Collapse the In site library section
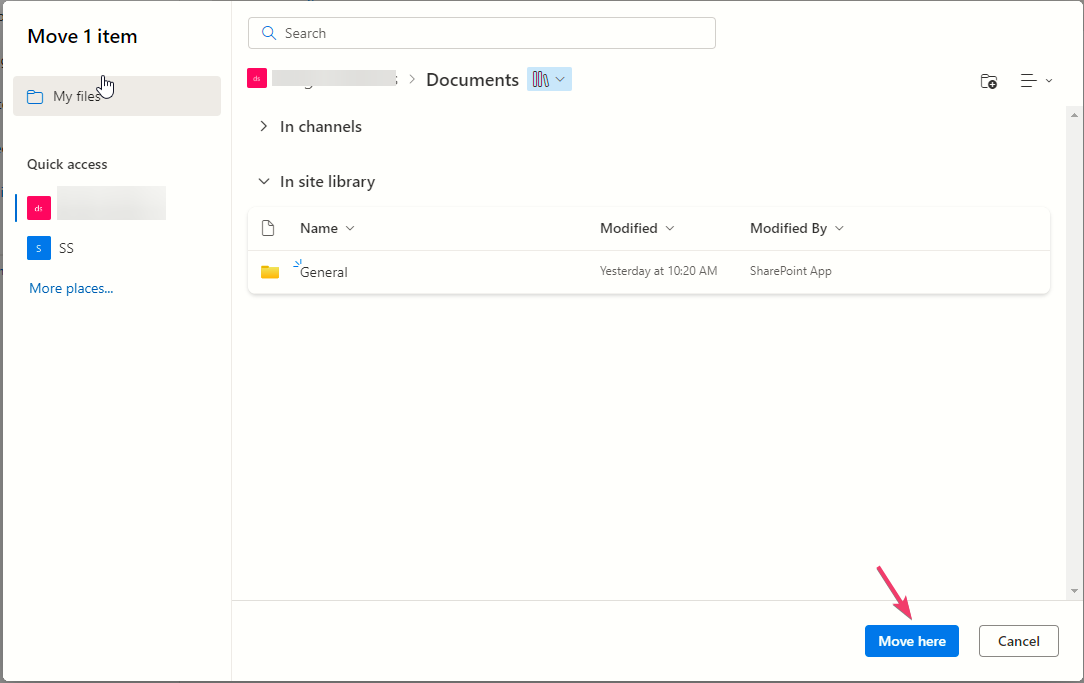 point(264,182)
